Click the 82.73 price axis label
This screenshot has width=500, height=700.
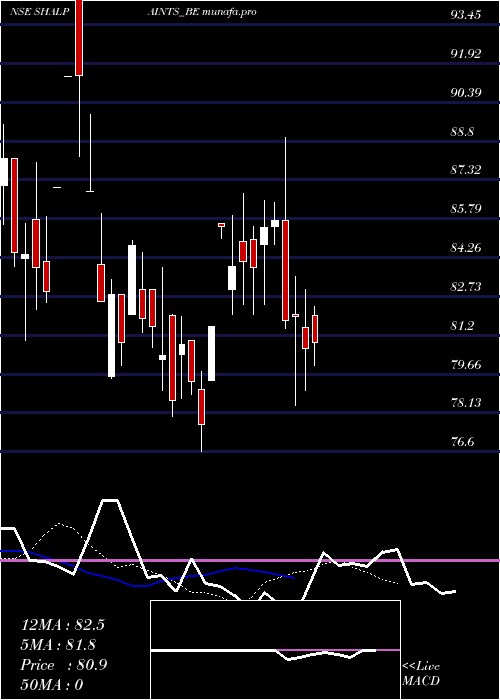pyautogui.click(x=466, y=286)
